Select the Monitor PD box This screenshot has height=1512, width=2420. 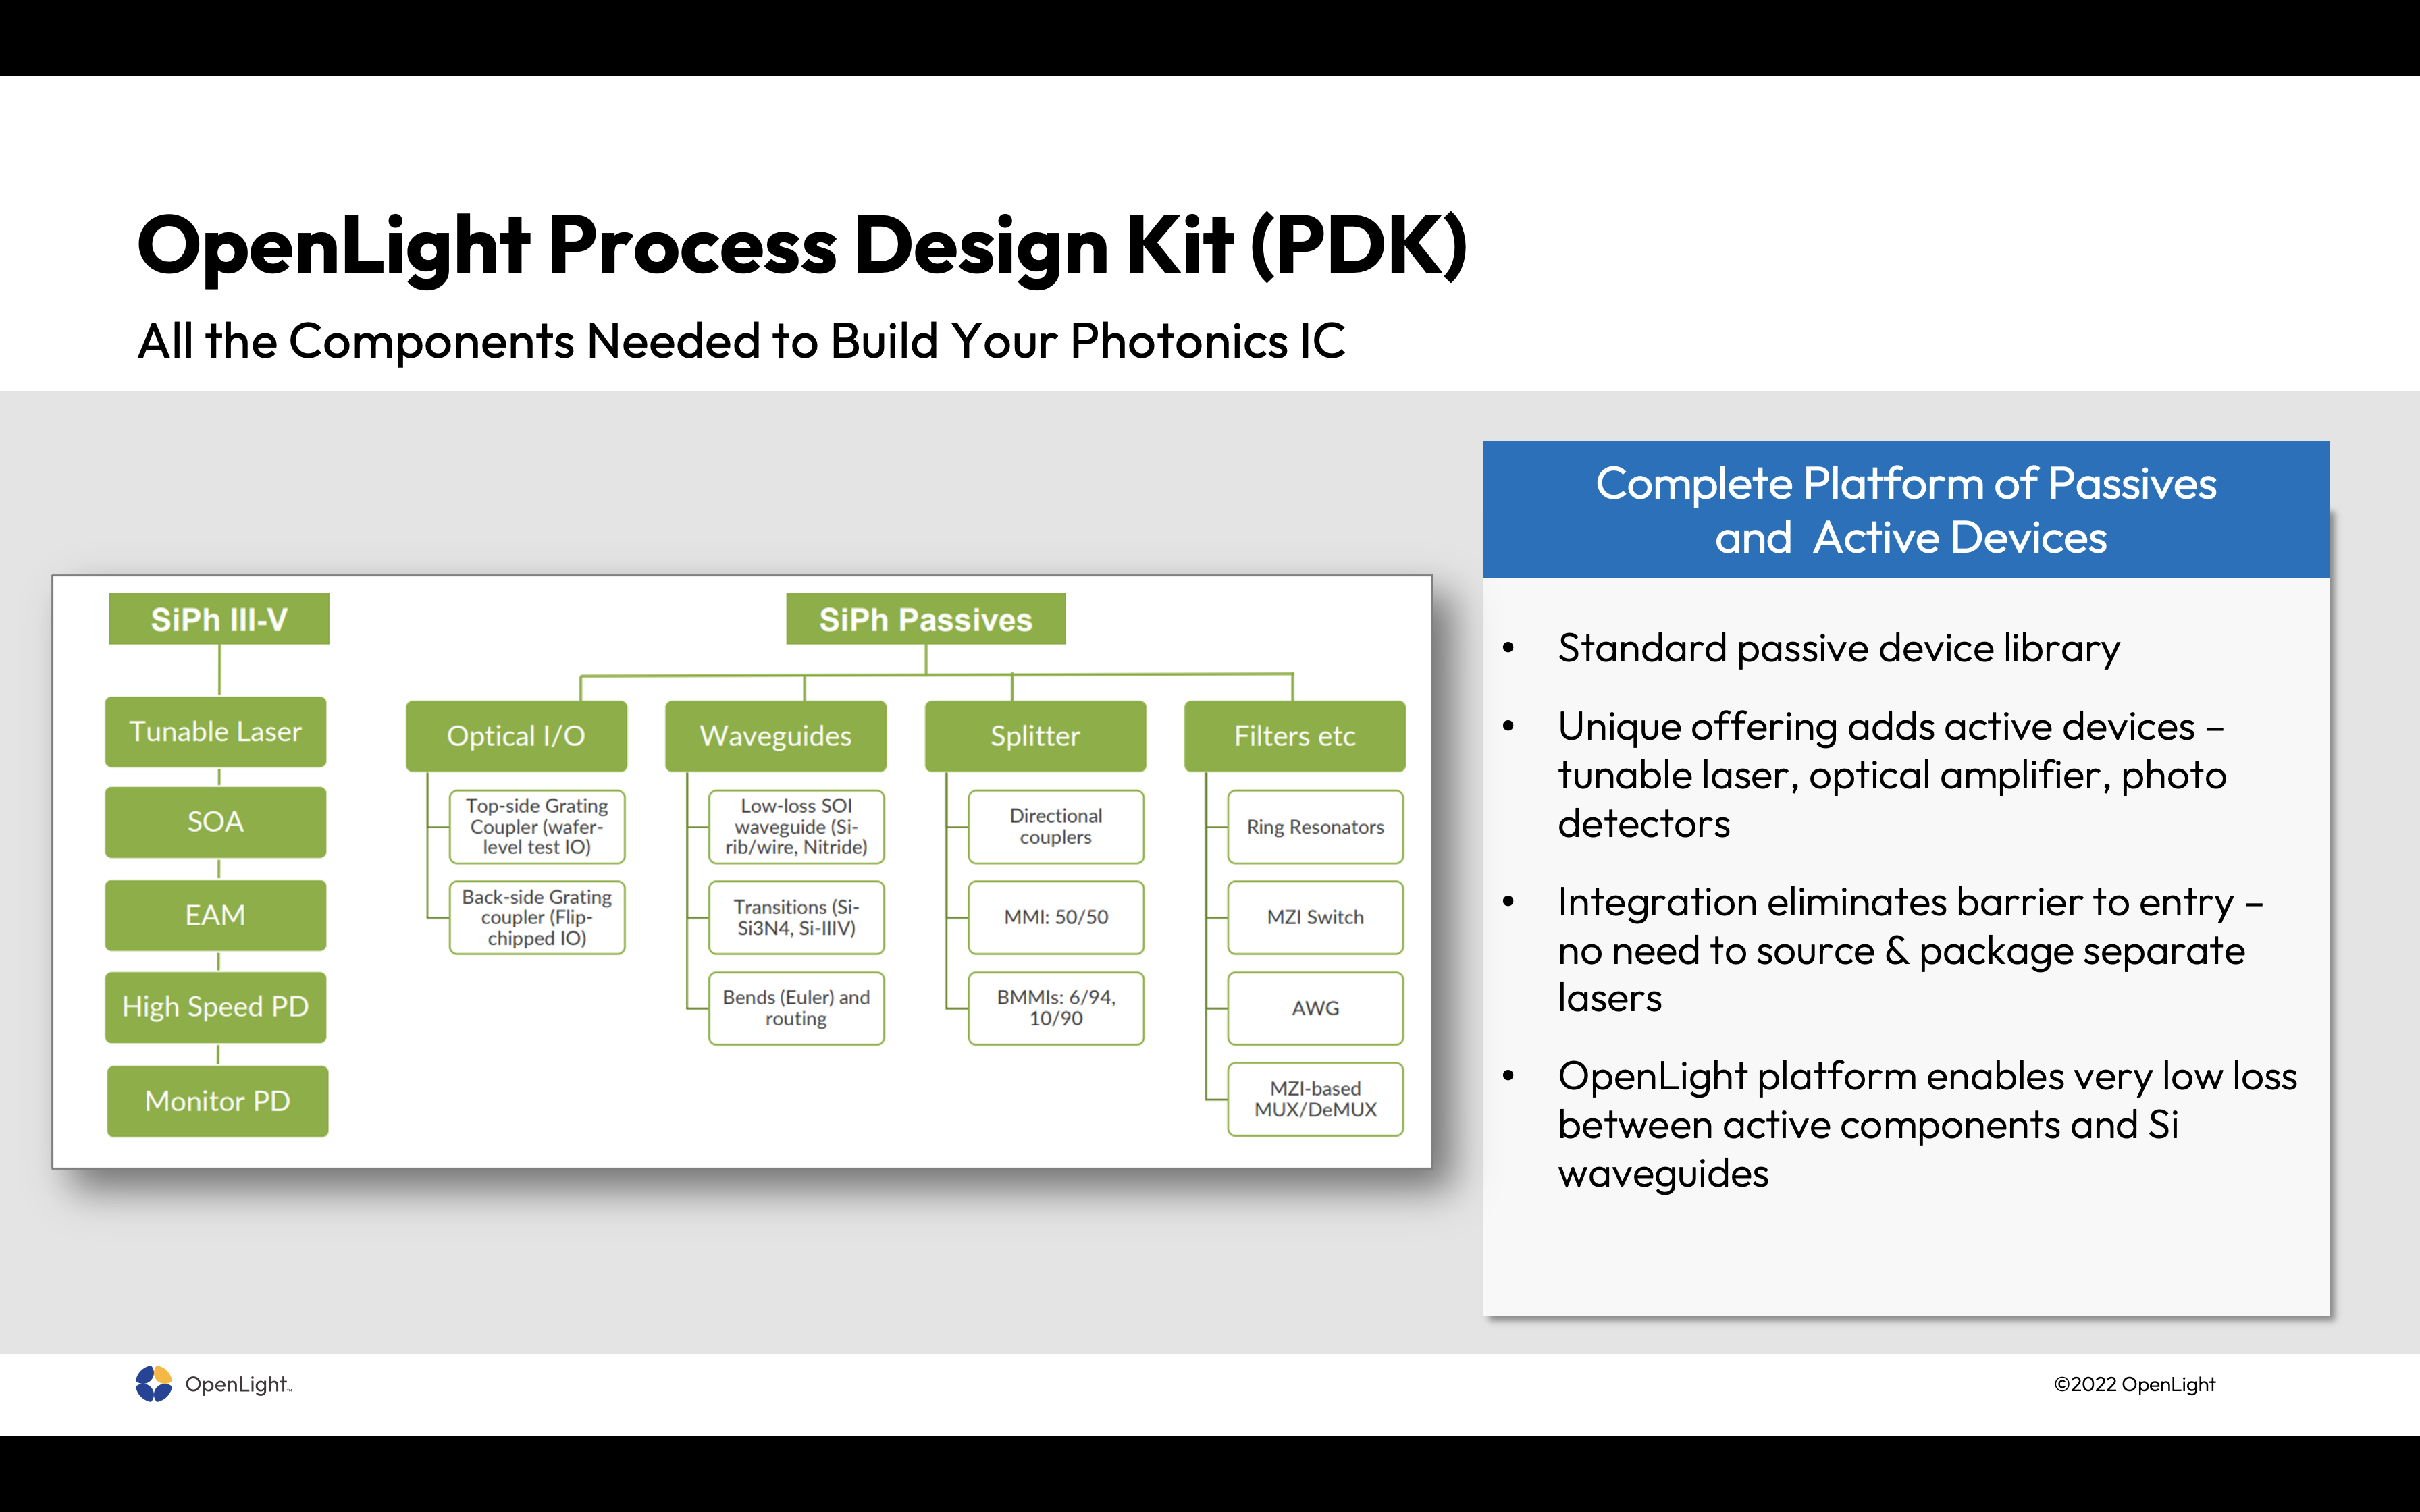[x=218, y=1101]
